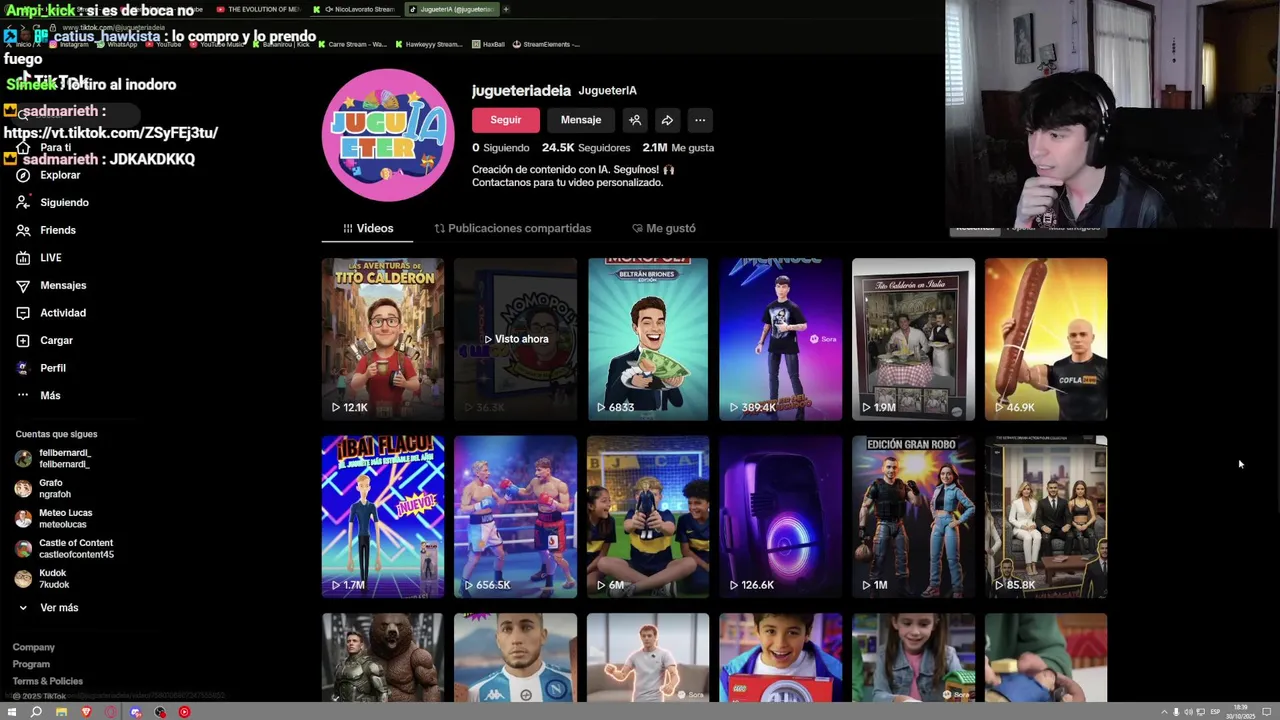
Task: Switch to the Me gustó tab
Action: tap(664, 228)
